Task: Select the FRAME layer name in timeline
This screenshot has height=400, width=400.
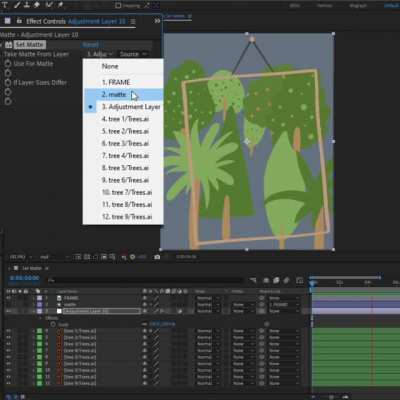Action: point(71,298)
